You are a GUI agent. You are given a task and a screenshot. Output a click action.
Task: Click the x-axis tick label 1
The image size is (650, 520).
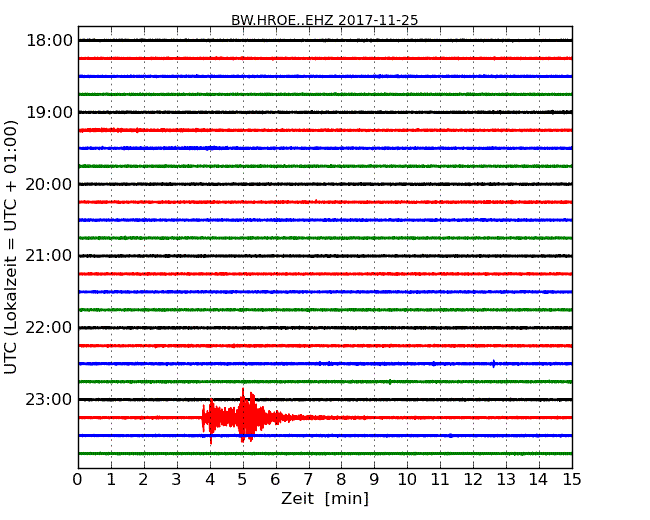coord(111,480)
